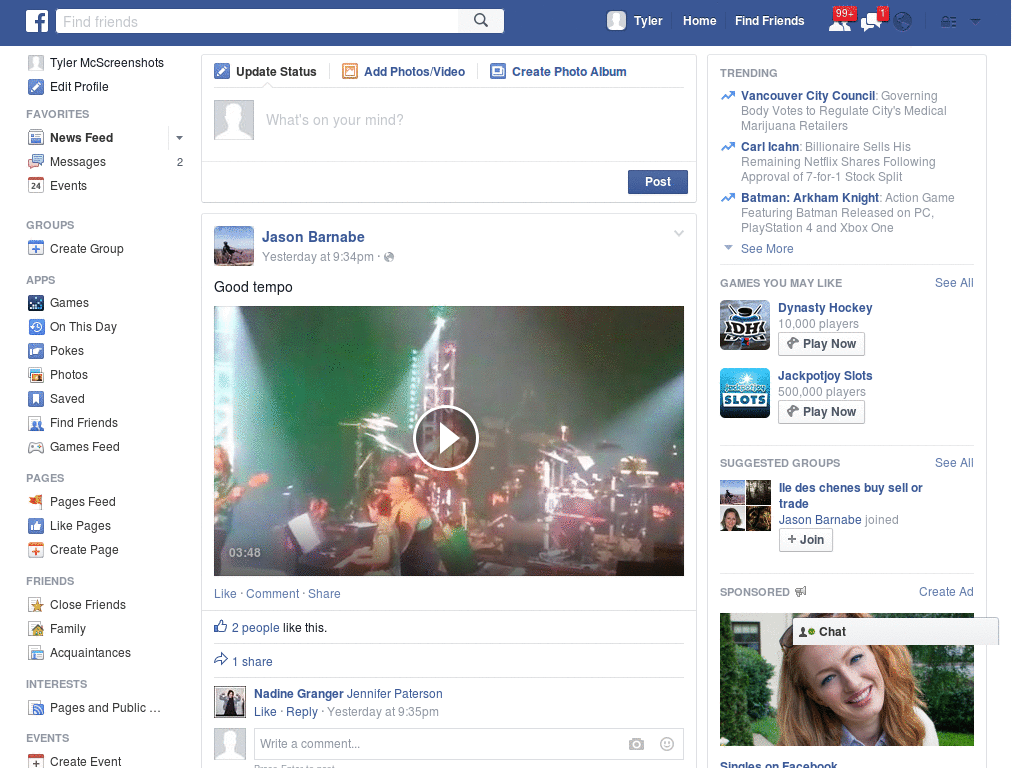Click the Like Pages thumbs-up icon

point(36,526)
